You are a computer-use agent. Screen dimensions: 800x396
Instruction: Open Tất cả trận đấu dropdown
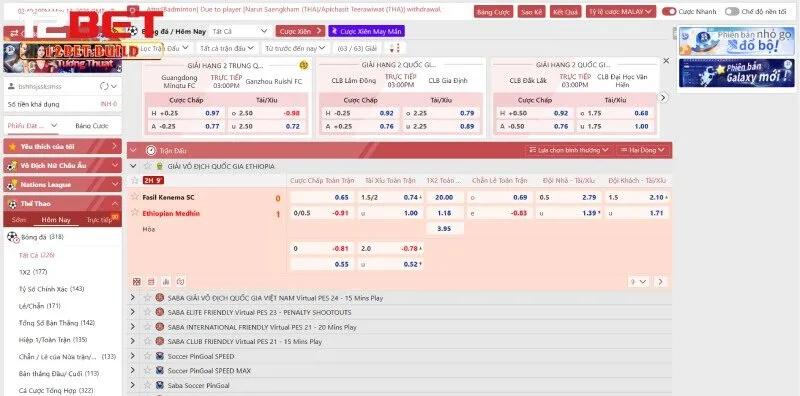click(227, 48)
